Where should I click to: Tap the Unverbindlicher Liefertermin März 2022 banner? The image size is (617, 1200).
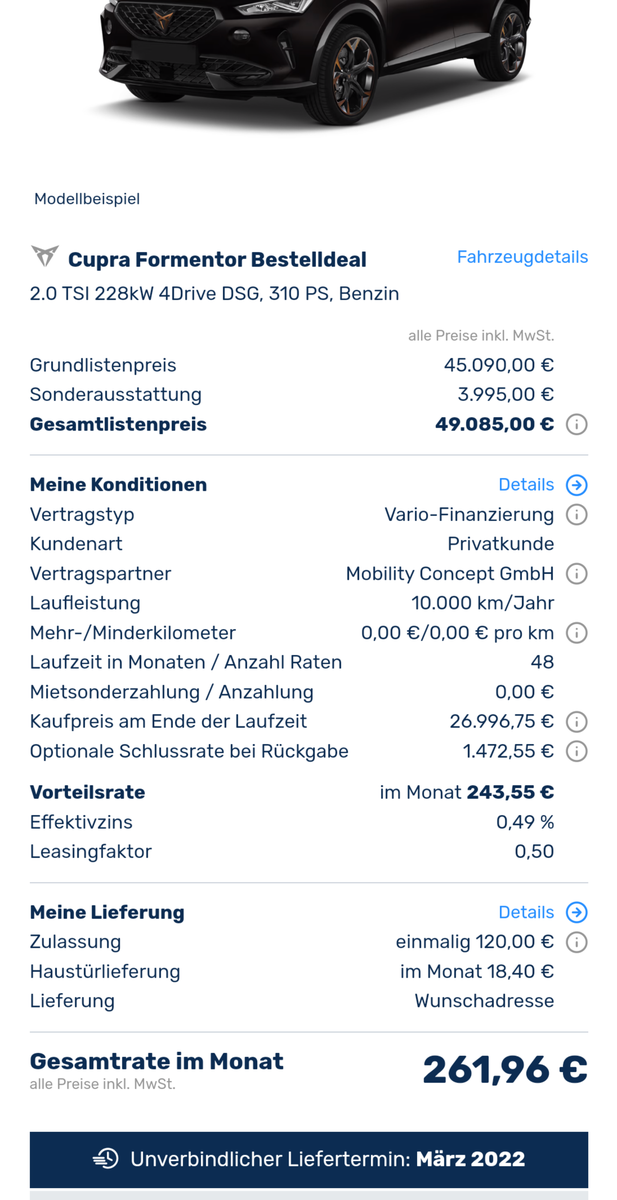(x=309, y=1159)
